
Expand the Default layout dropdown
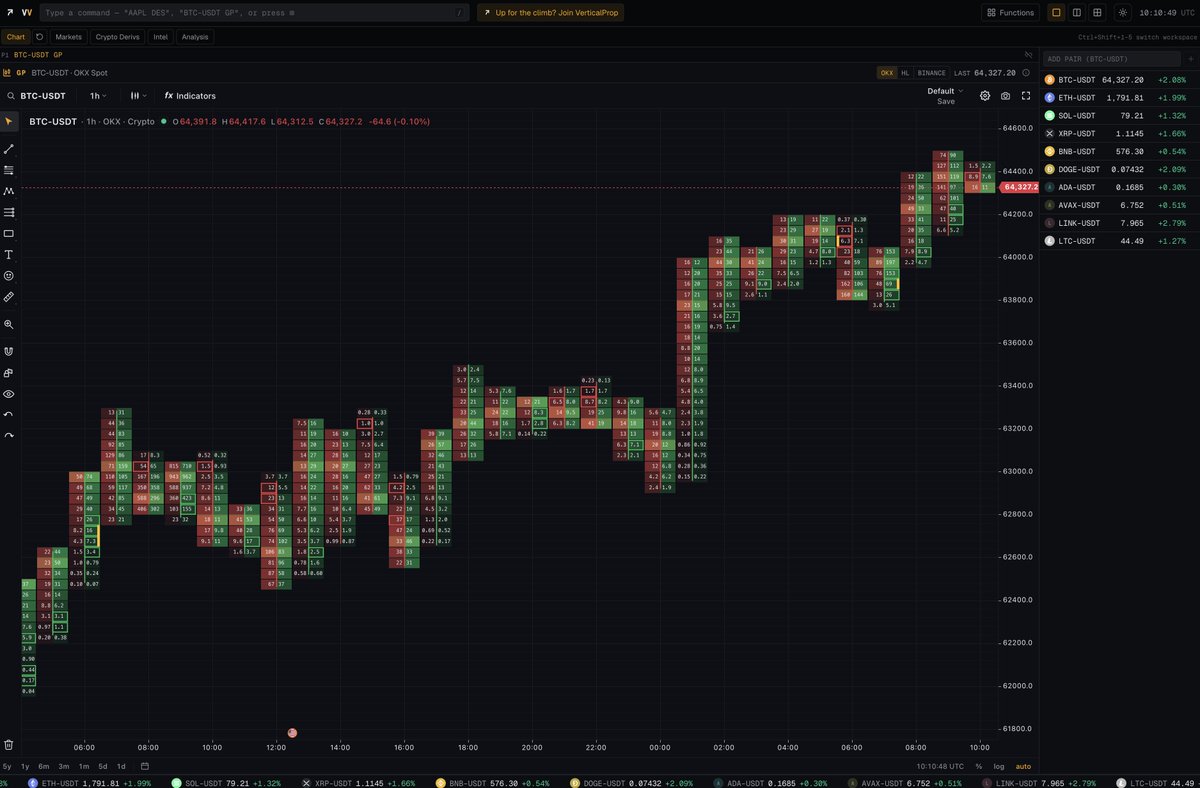coord(945,91)
